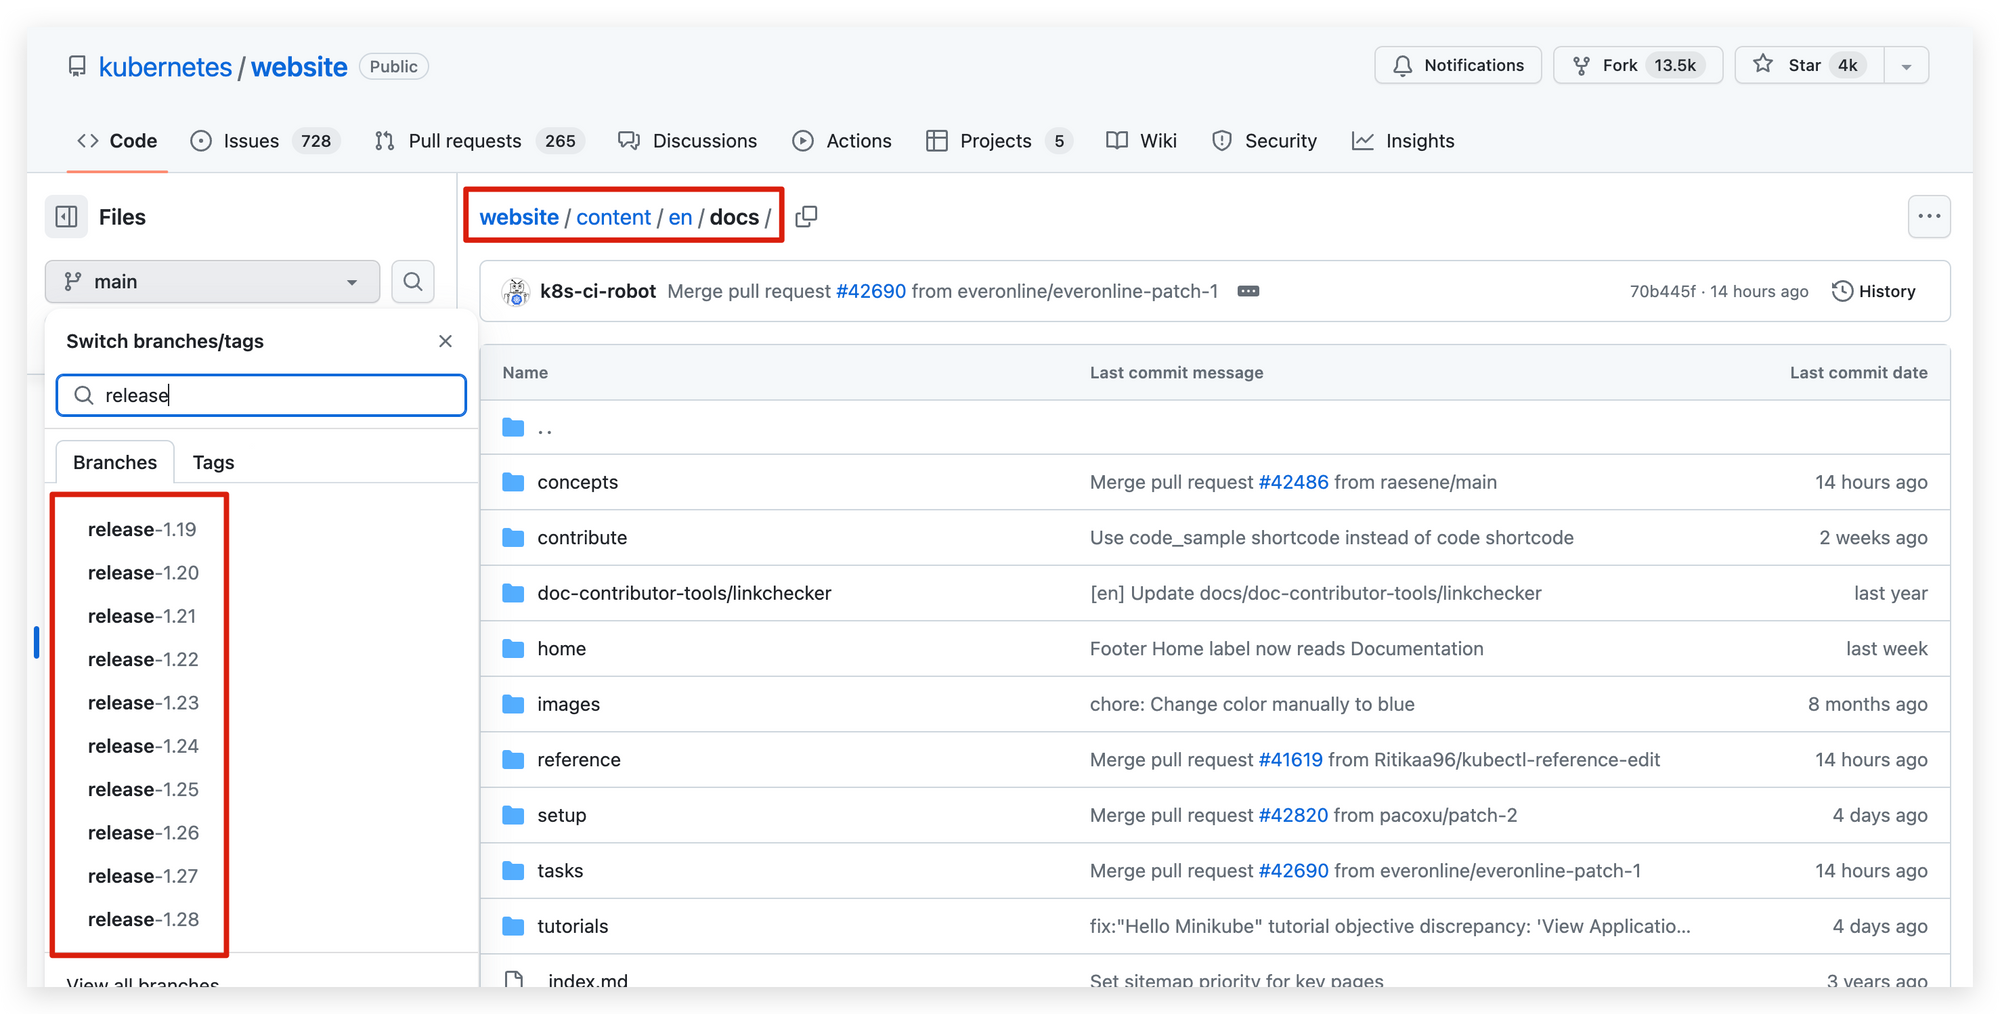
Task: Expand commit message ellipsis button
Action: 1248,291
